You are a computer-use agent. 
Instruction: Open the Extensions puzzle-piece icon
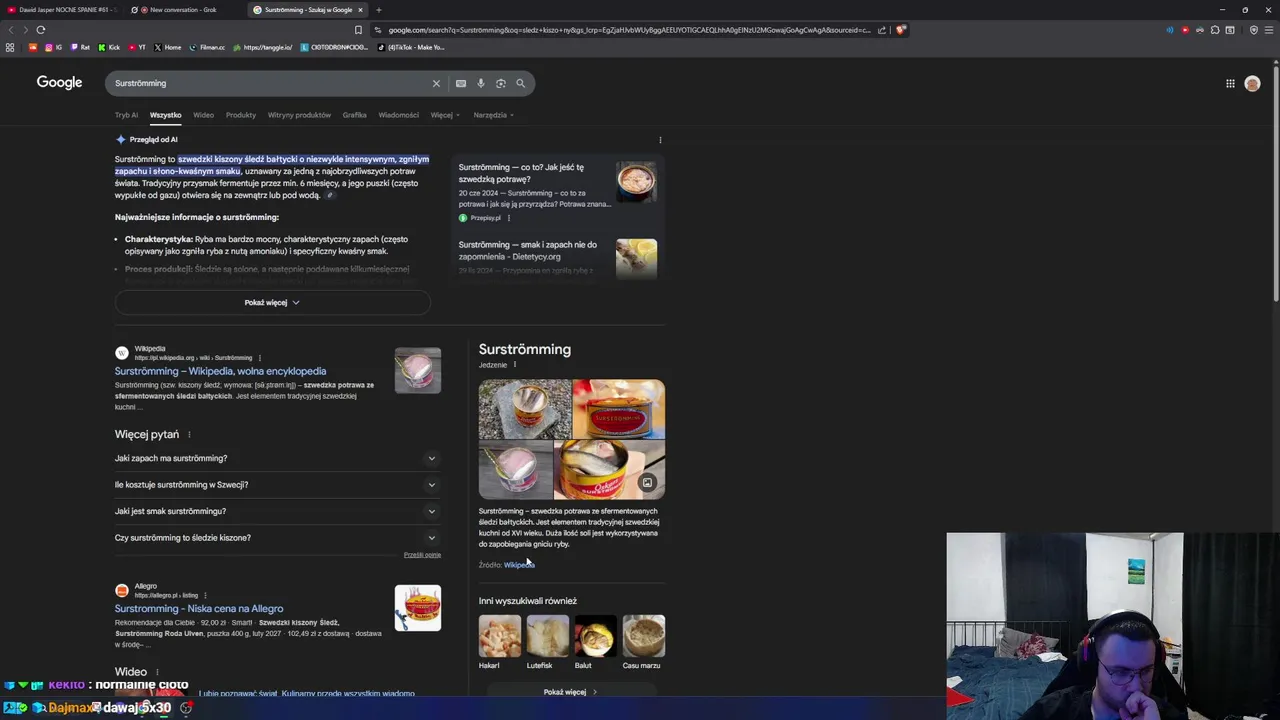tap(1215, 30)
